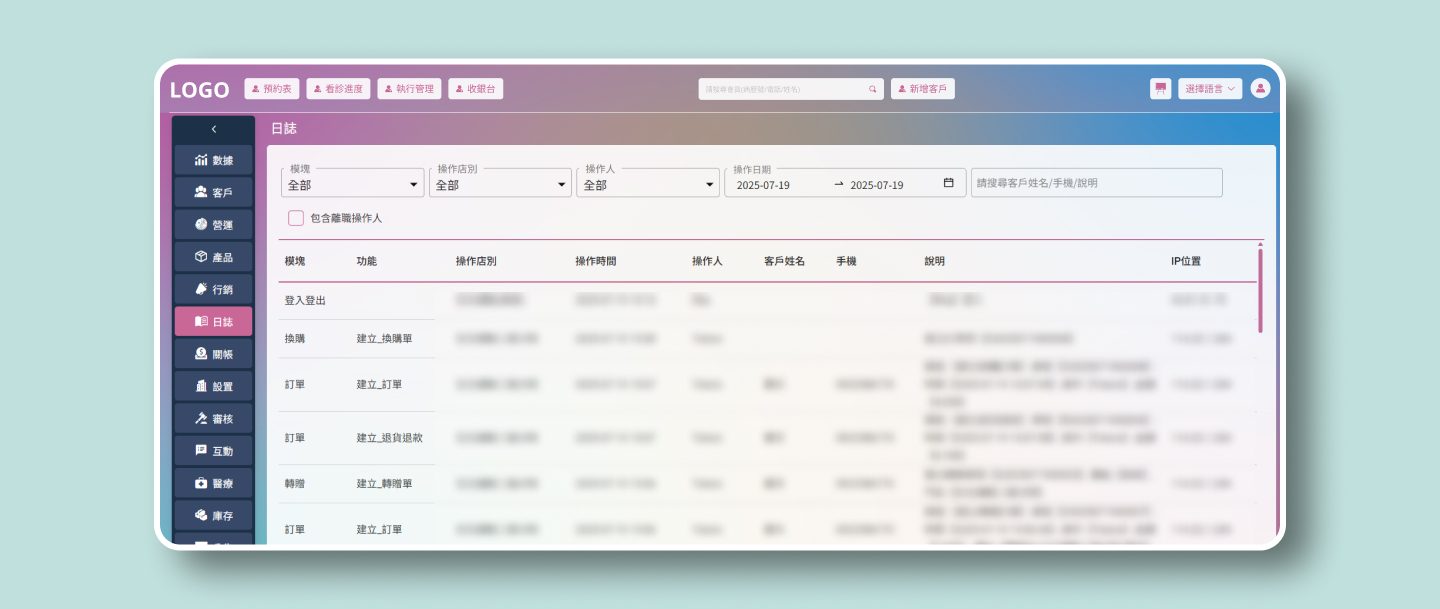The width and height of the screenshot is (1440, 609).
Task: Expand the 操作人 dropdown
Action: [648, 184]
